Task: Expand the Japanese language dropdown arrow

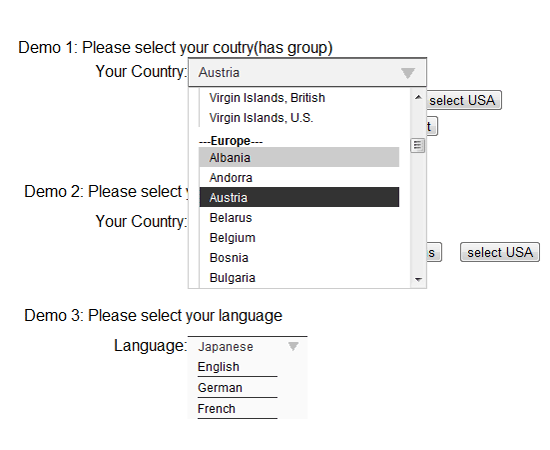Action: [x=293, y=347]
